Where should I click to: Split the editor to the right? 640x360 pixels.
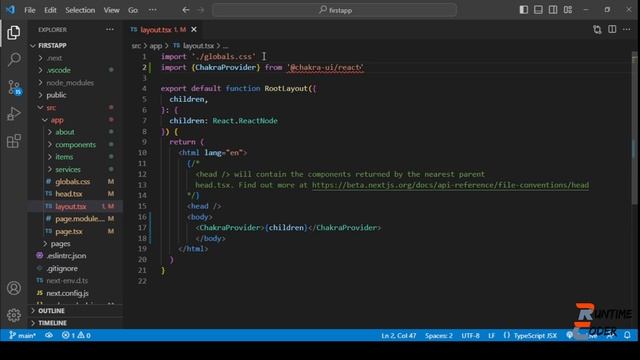tap(612, 29)
